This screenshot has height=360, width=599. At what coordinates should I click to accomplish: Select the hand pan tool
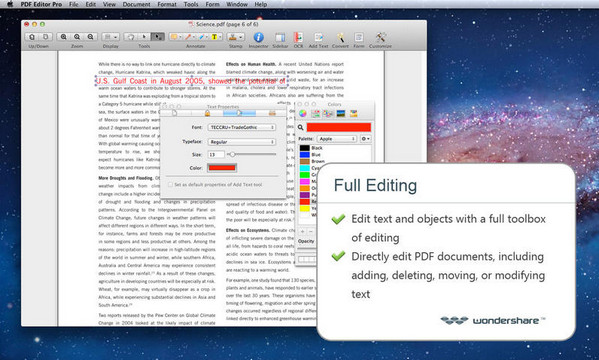coord(131,37)
